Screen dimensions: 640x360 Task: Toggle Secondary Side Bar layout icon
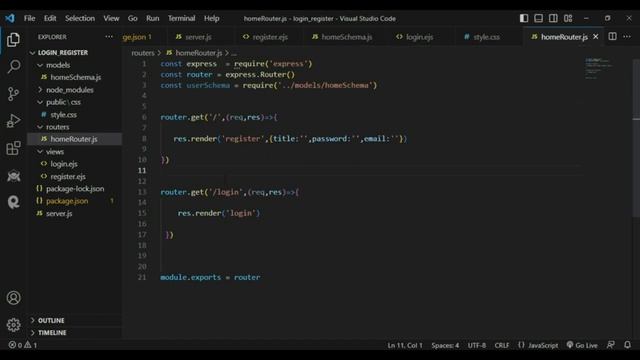[553, 18]
